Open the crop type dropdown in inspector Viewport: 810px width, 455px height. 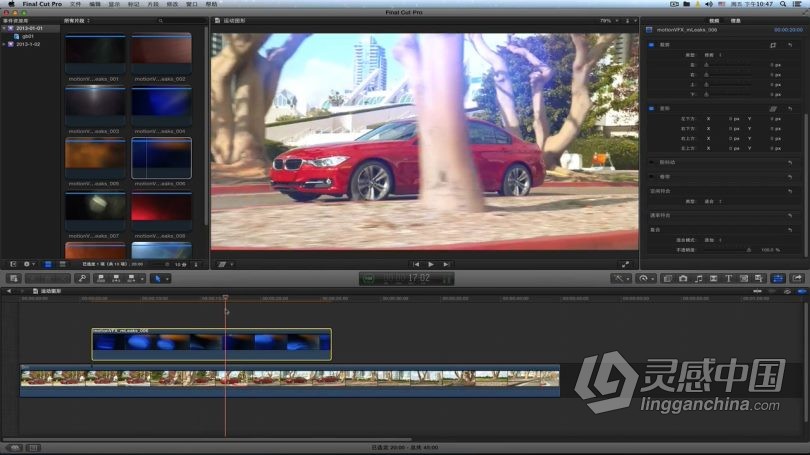(x=713, y=55)
